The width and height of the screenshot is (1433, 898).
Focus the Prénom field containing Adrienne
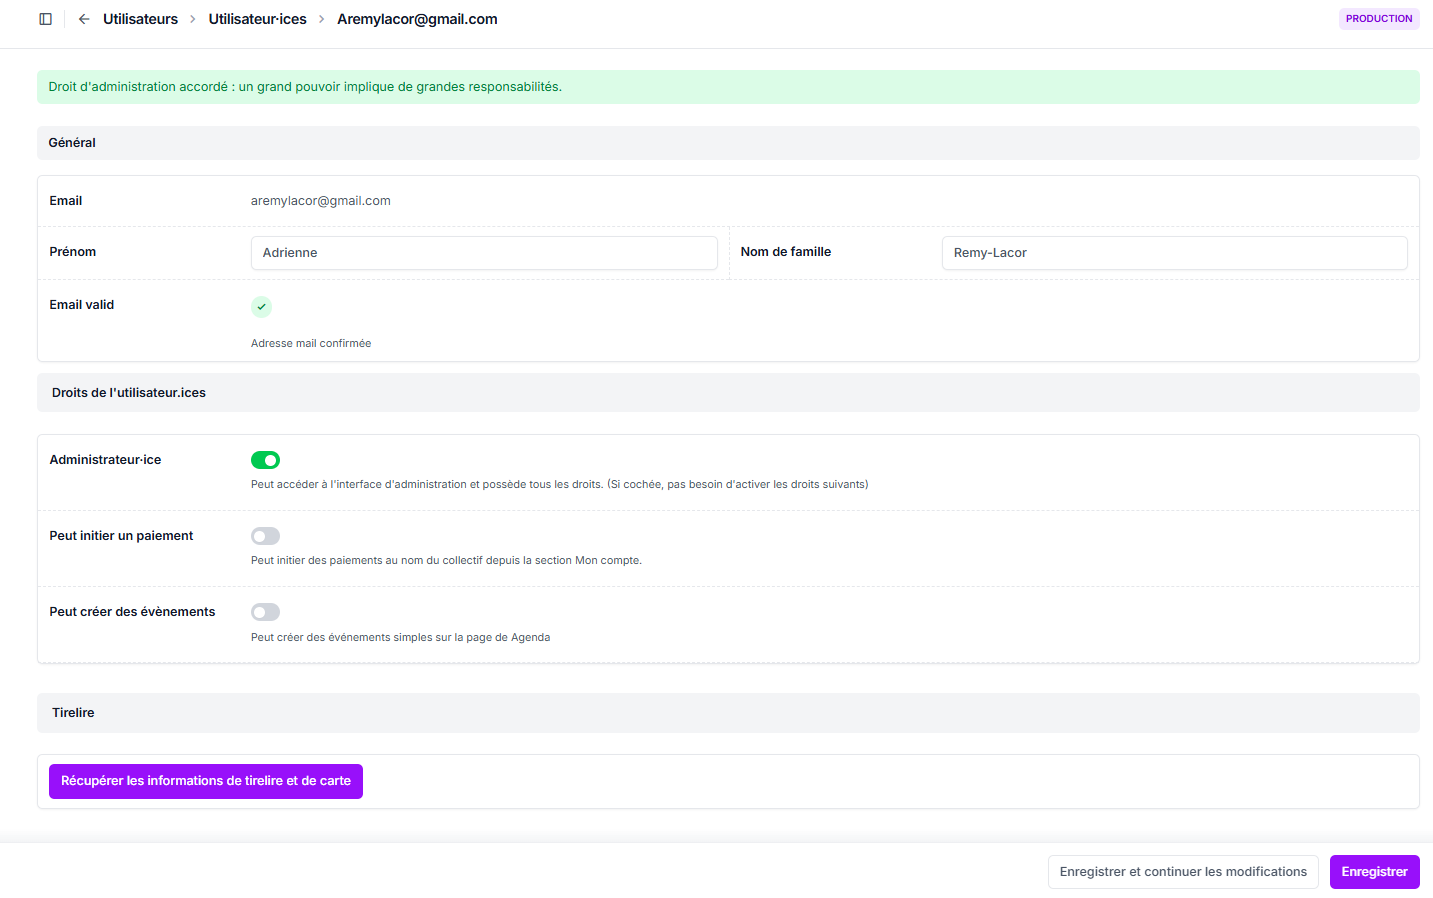pos(484,253)
